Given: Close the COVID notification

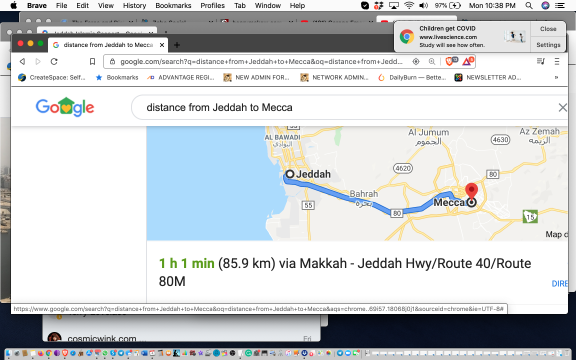Looking at the screenshot, I should (548, 29).
